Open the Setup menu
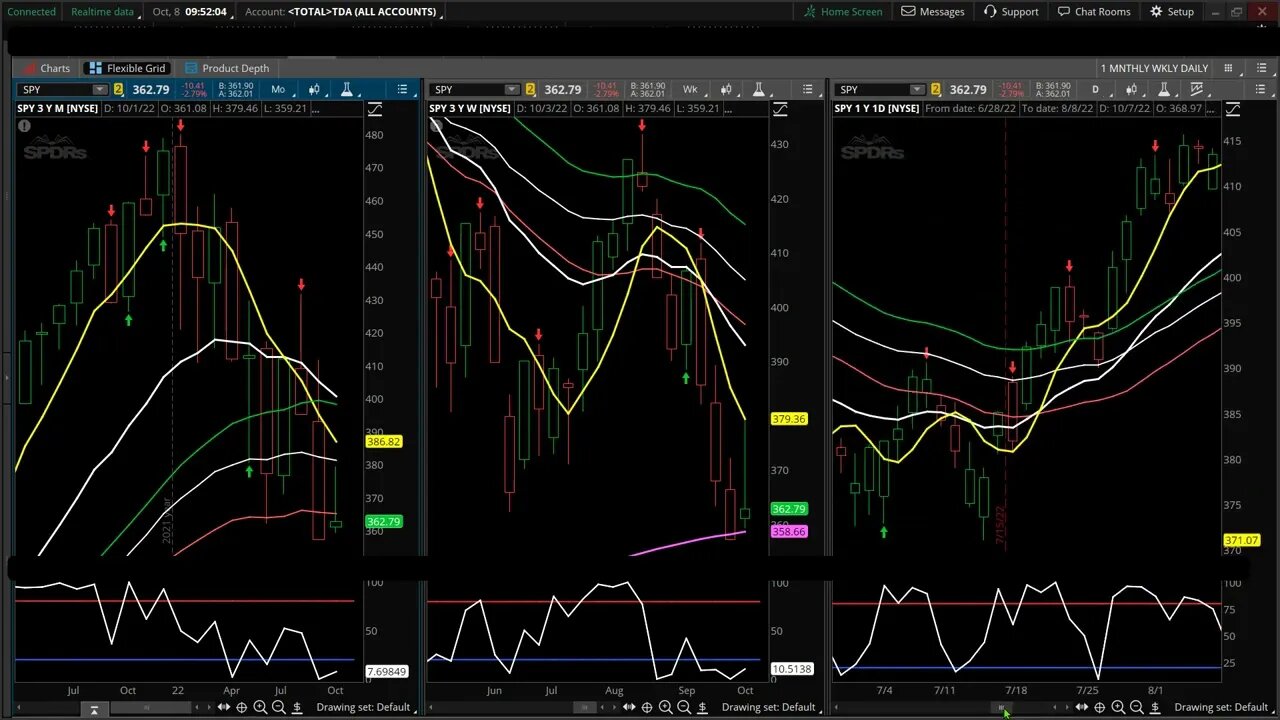The height and width of the screenshot is (720, 1280). [x=1172, y=12]
